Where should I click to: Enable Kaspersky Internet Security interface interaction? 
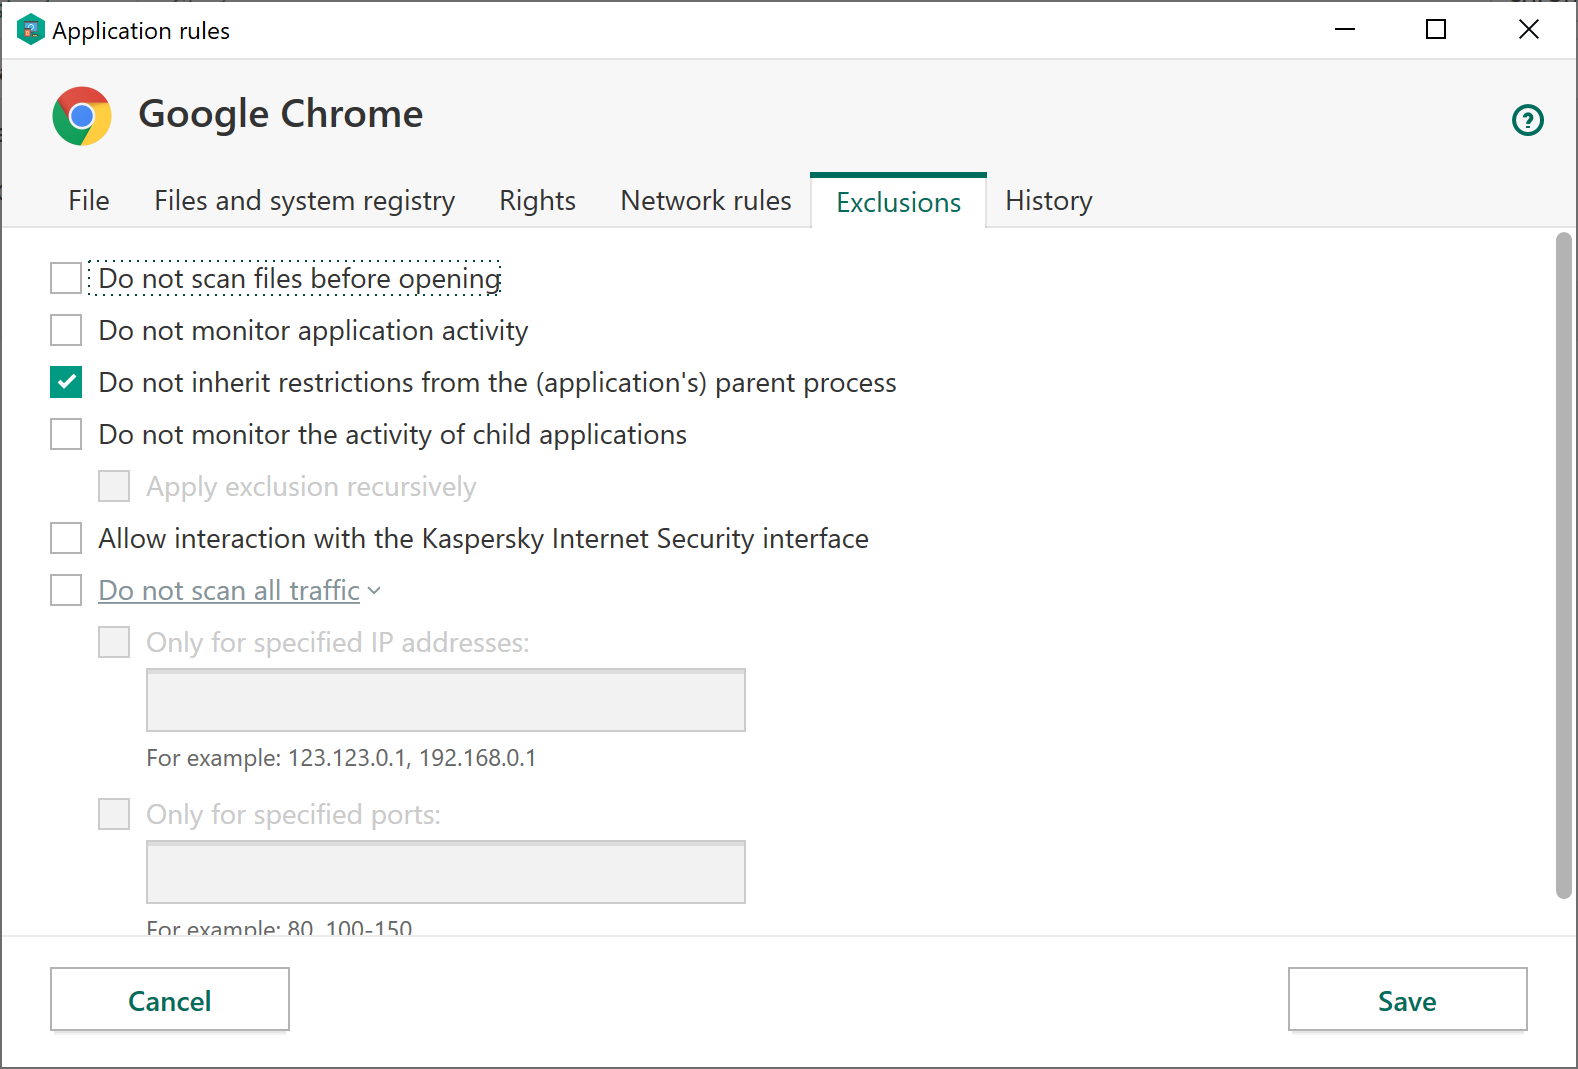click(66, 538)
